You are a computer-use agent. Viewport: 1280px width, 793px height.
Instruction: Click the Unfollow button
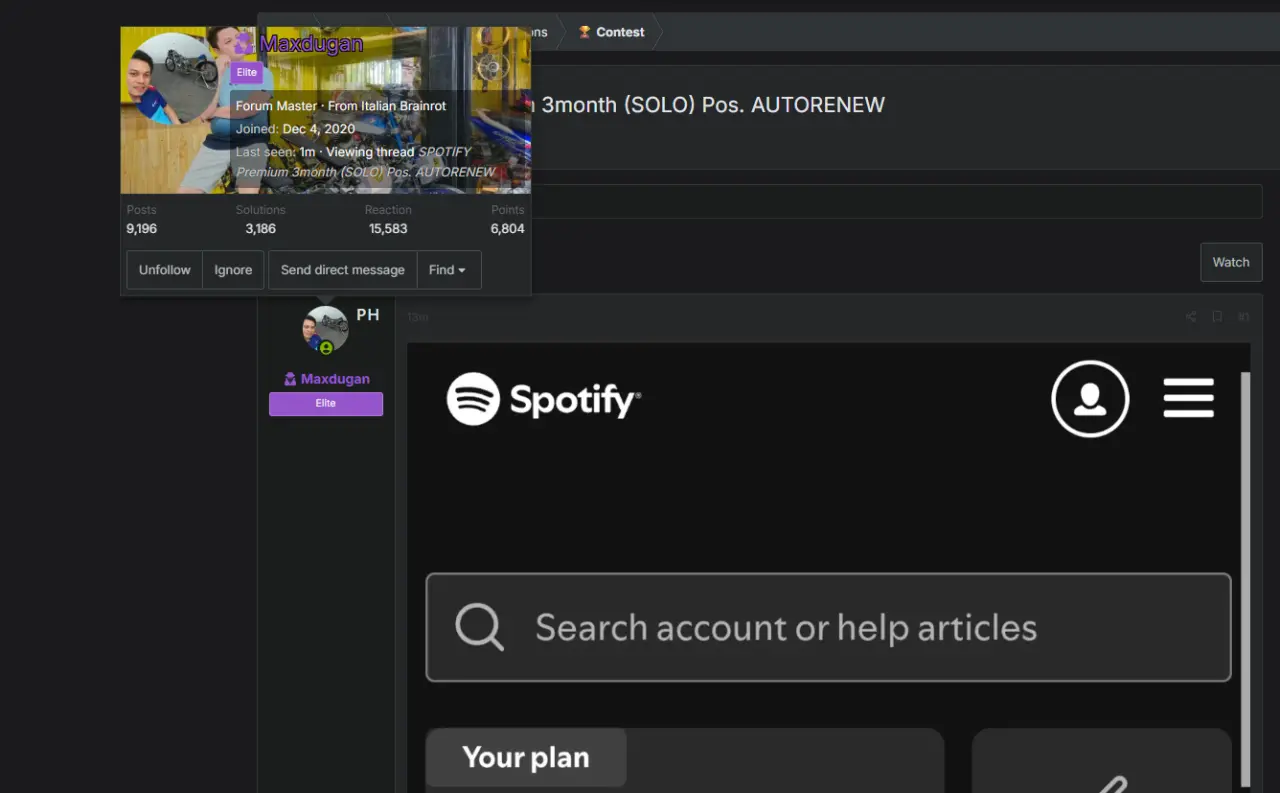point(165,270)
